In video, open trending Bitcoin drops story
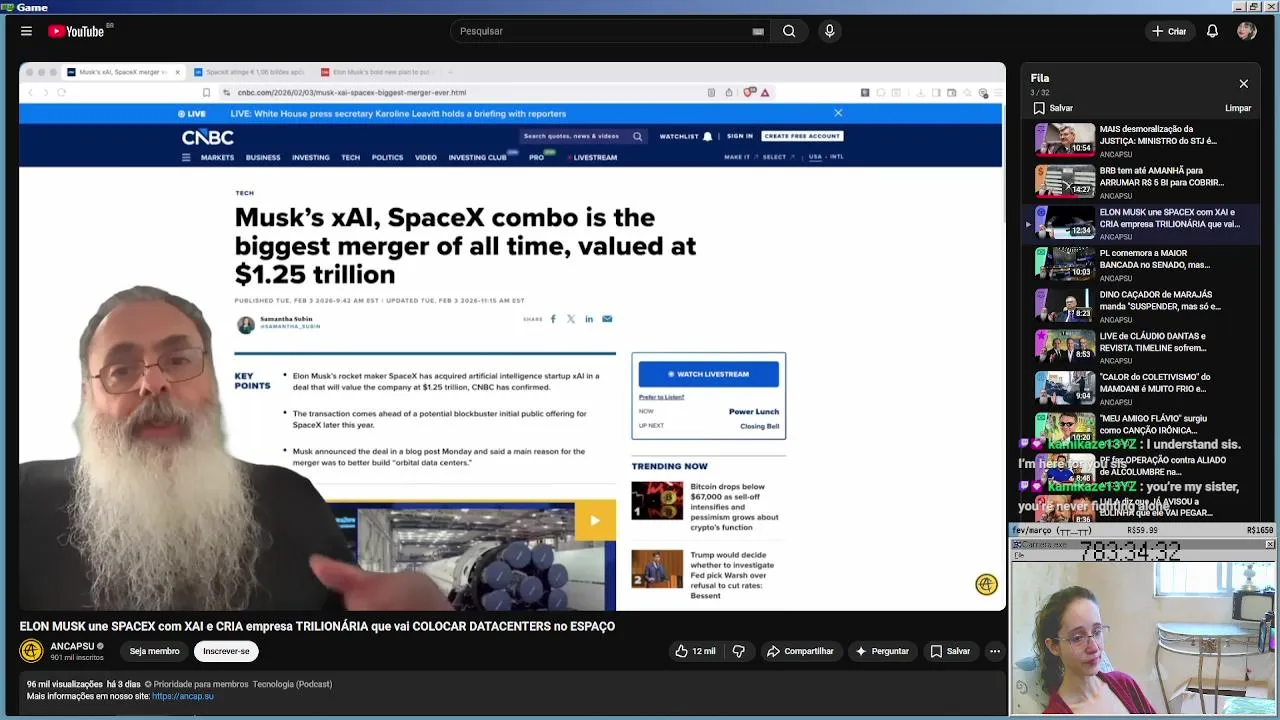 pos(734,507)
